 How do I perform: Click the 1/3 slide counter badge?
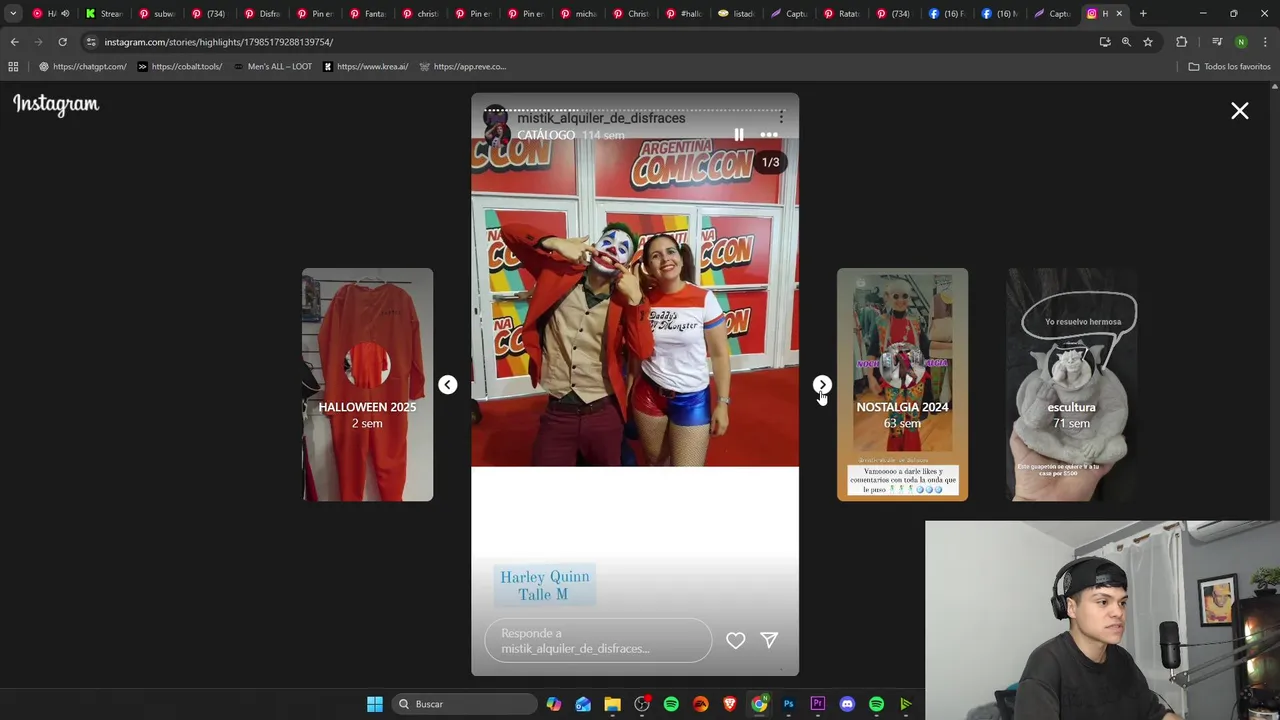(770, 162)
